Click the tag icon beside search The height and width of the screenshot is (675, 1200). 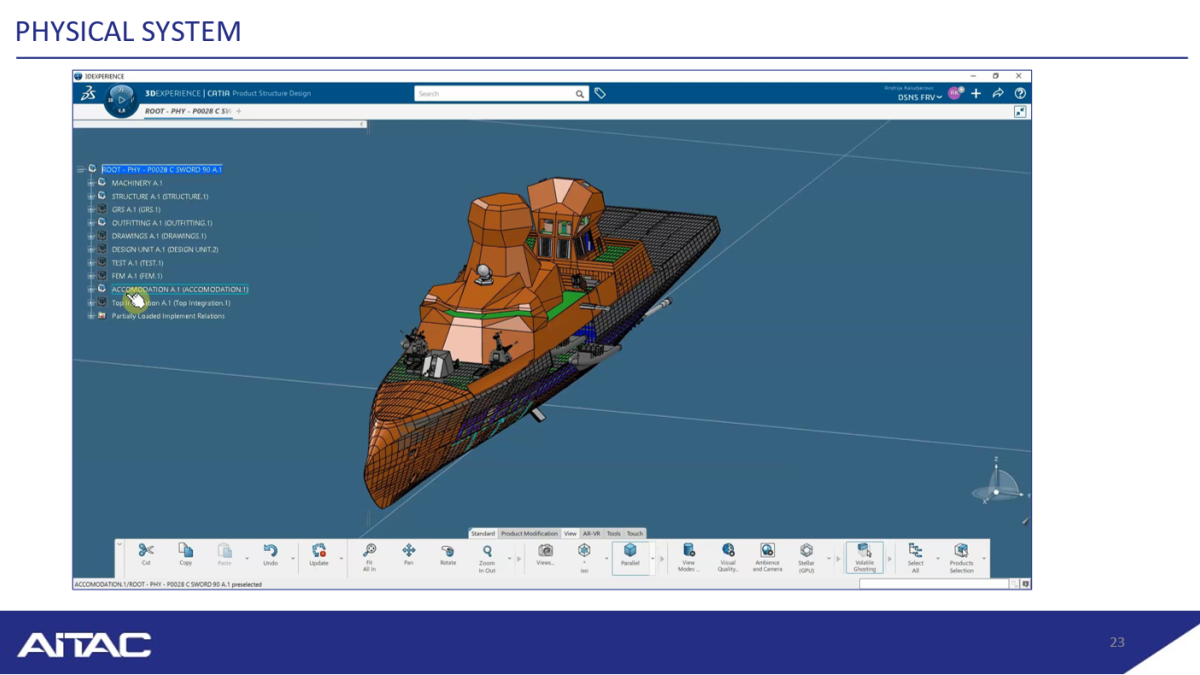600,93
